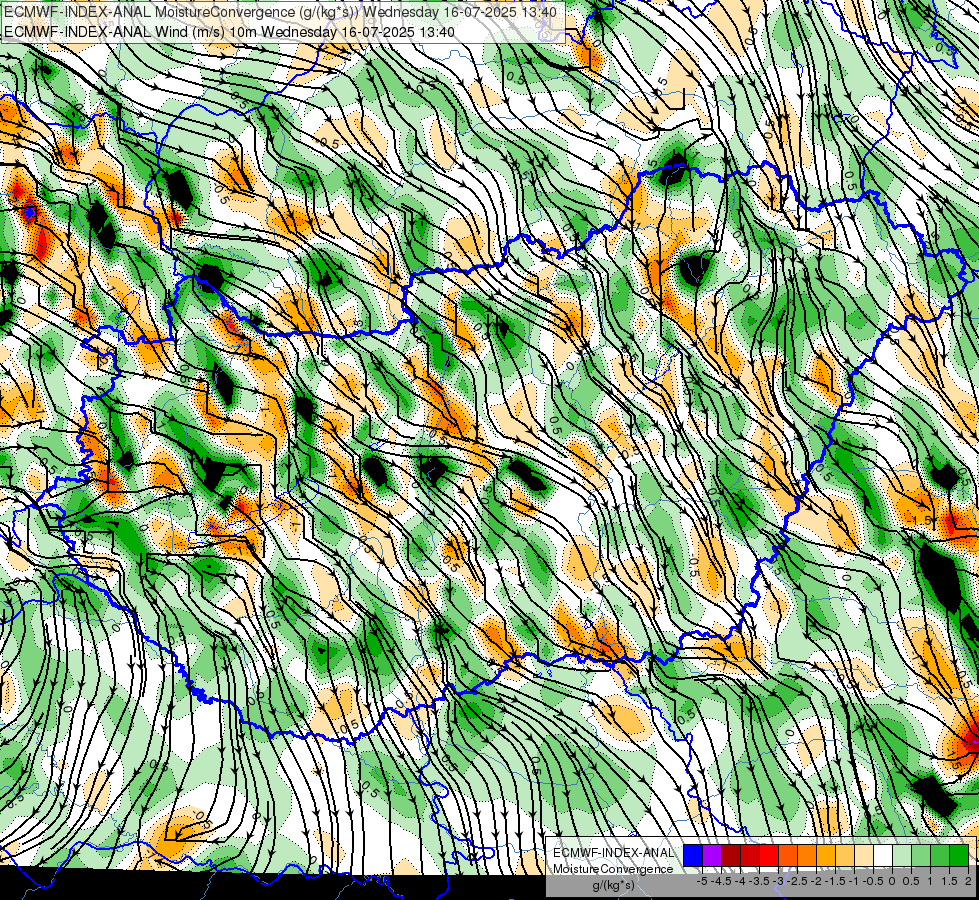
Task: Pick the pale peach swatch between -1 and -0.5
Action: pos(863,856)
